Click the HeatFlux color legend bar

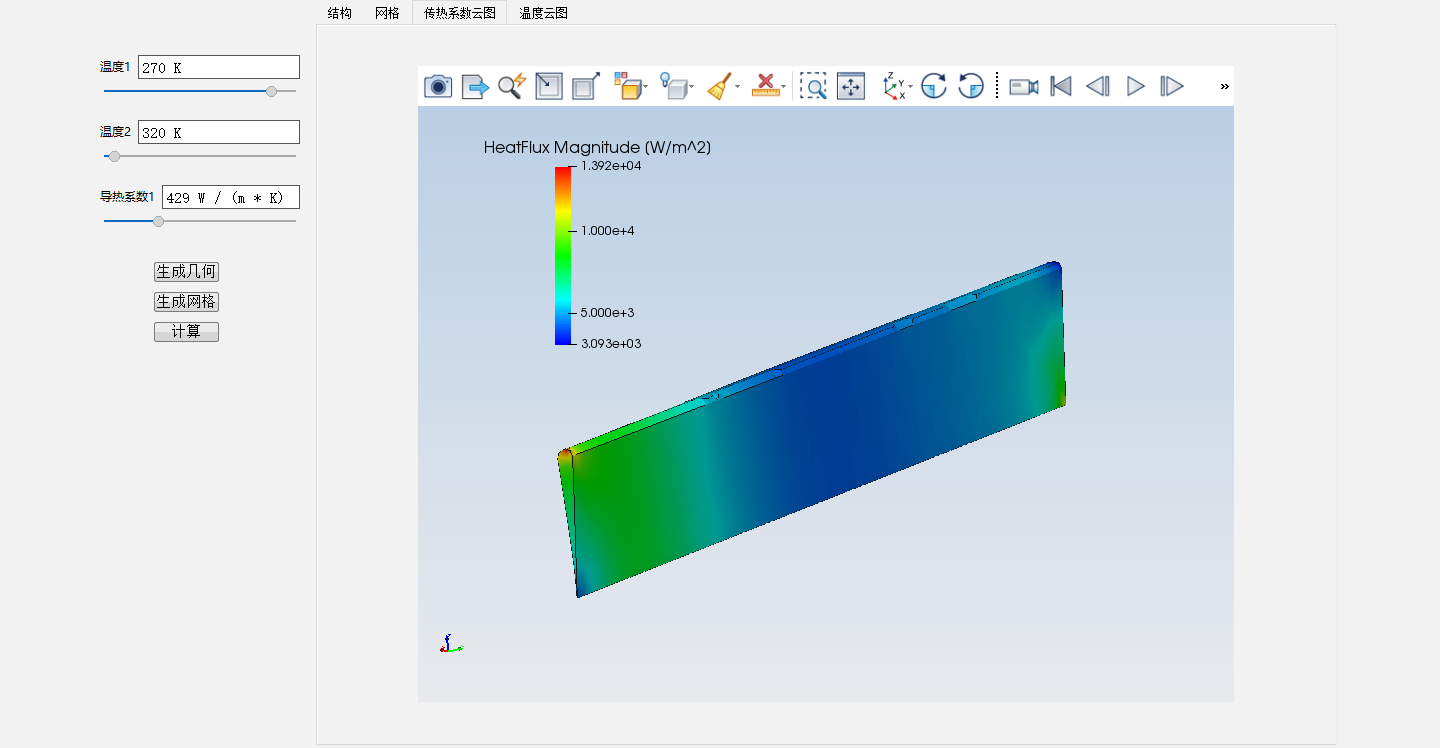pos(563,256)
